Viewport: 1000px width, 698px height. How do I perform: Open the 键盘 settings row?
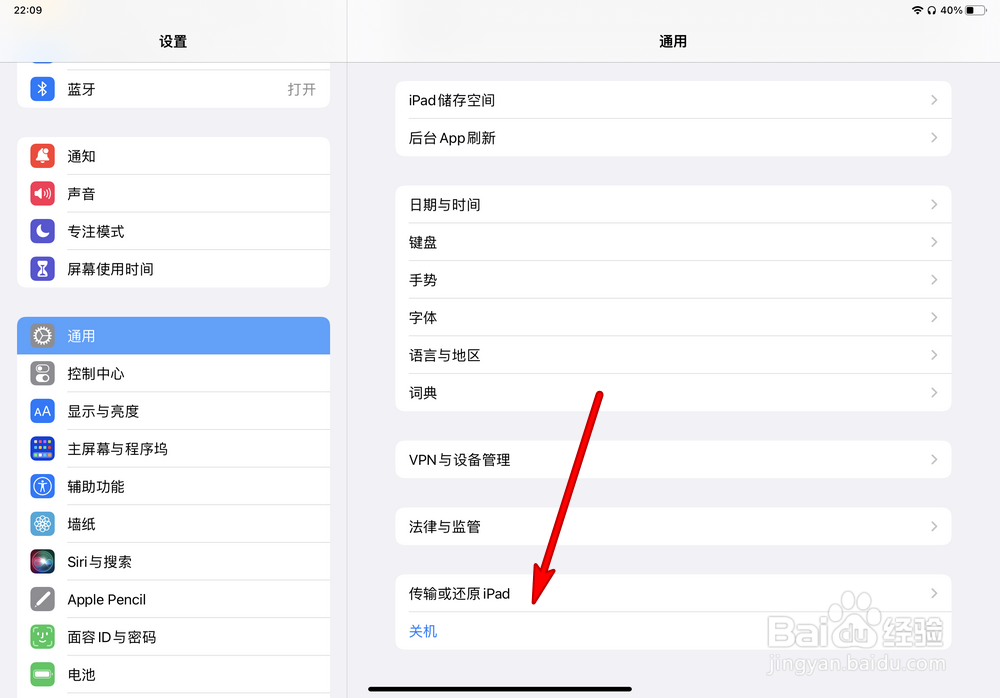point(673,242)
